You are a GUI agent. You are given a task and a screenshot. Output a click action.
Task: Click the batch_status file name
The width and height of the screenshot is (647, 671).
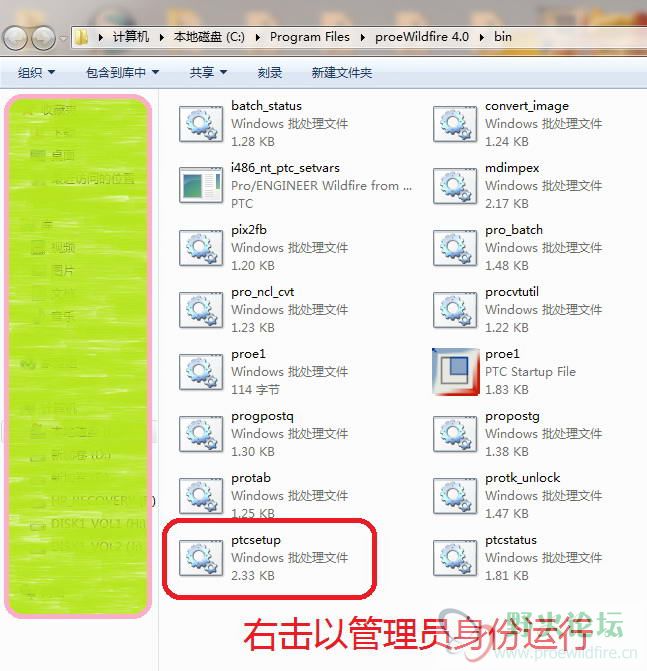(x=266, y=106)
